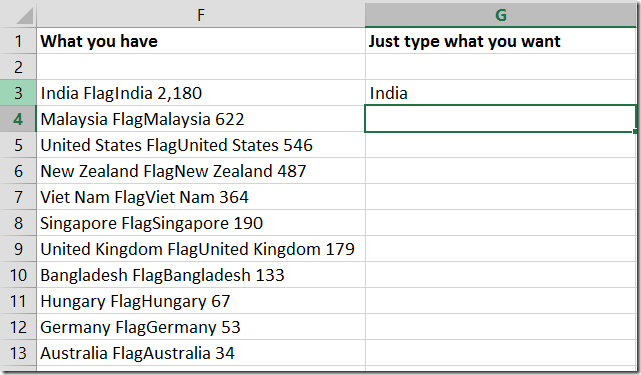The height and width of the screenshot is (375, 641).
Task: Select cell 'India FlagIndia 2,180'
Action: [x=201, y=93]
